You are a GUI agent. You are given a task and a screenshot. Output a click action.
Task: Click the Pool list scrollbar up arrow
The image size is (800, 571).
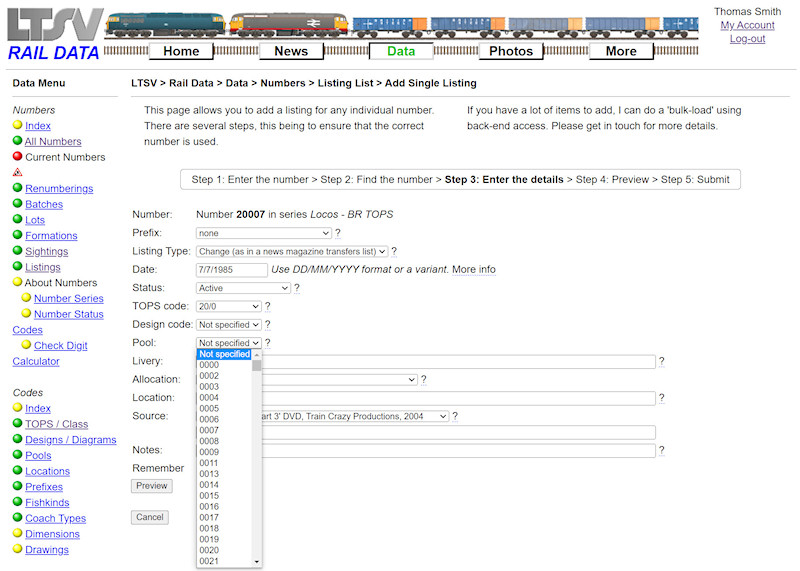[257, 355]
